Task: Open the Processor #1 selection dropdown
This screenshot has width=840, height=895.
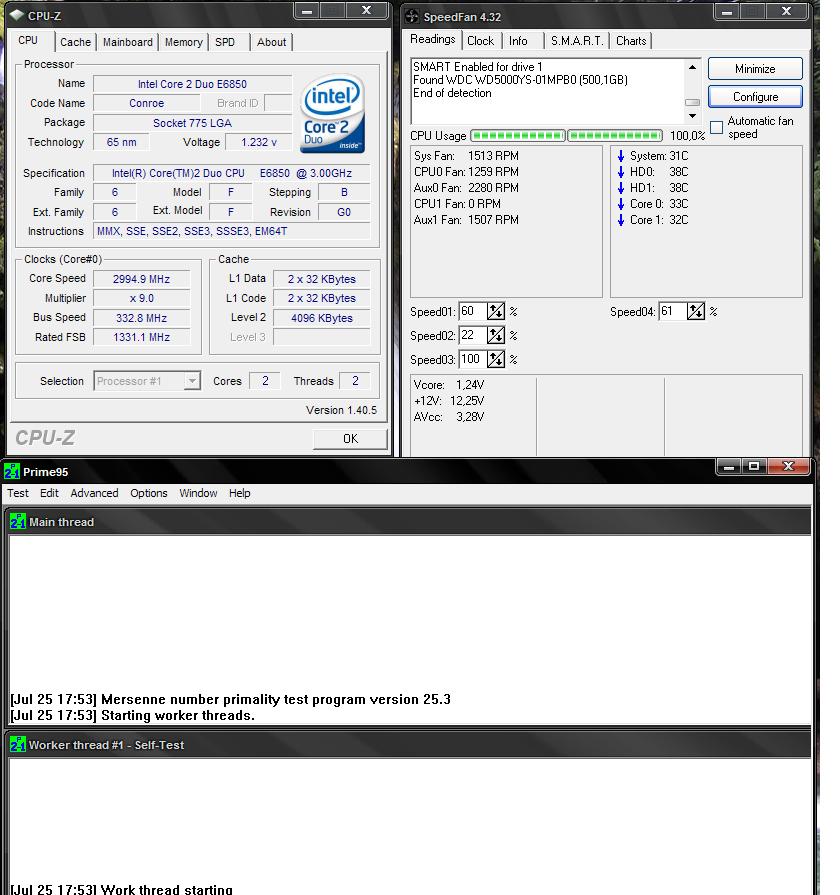Action: (x=192, y=381)
